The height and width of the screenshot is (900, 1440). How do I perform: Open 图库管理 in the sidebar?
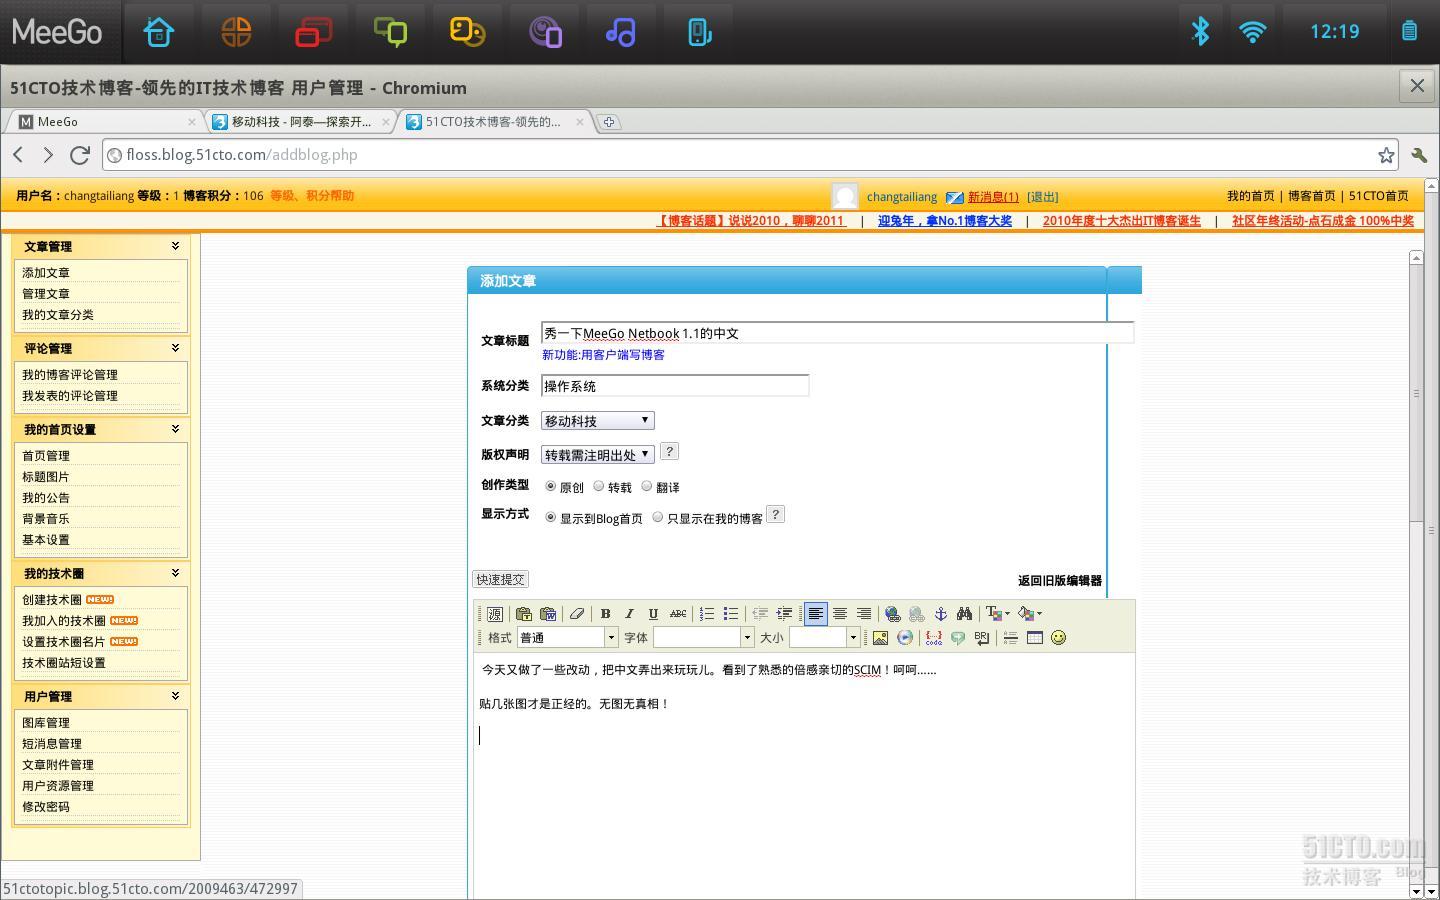[x=46, y=723]
